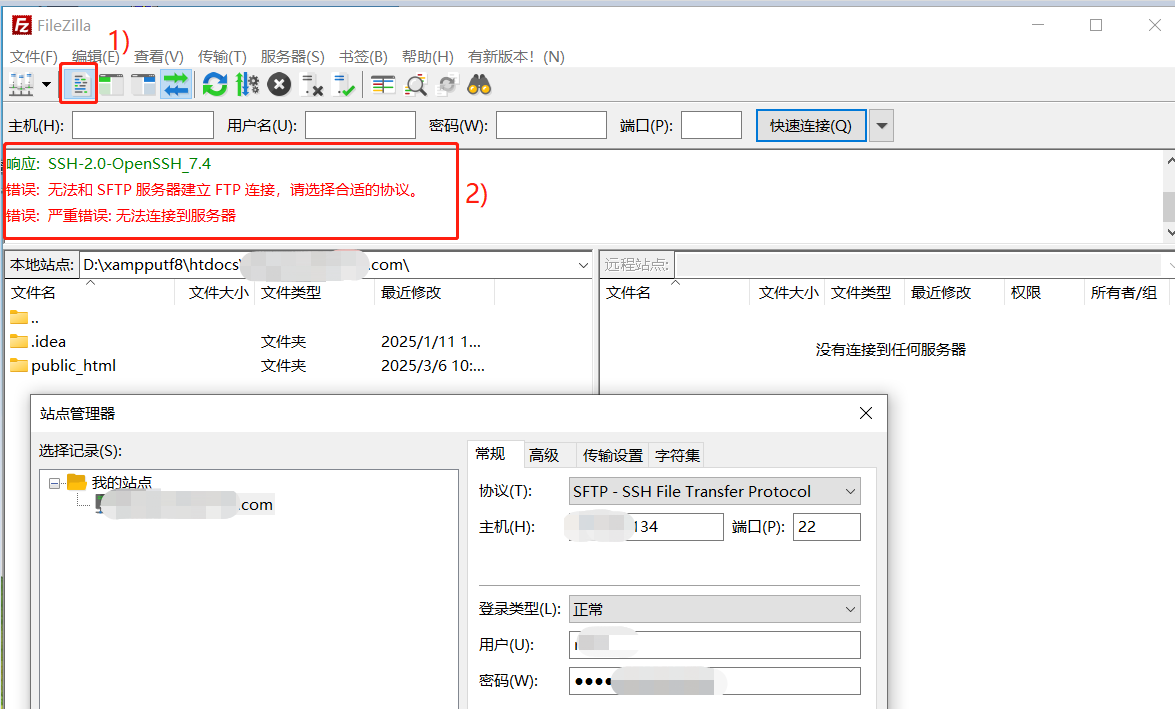Click the site manager 用户(U) field
This screenshot has height=709, width=1175.
(715, 645)
